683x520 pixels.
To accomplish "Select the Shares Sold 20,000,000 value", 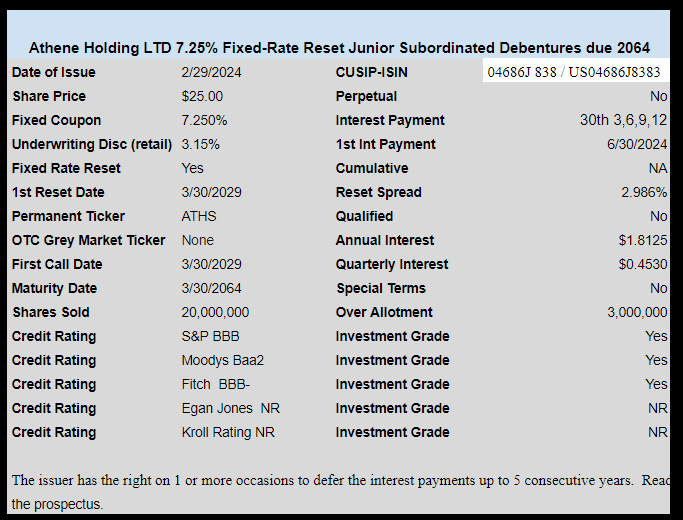I will tap(215, 312).
